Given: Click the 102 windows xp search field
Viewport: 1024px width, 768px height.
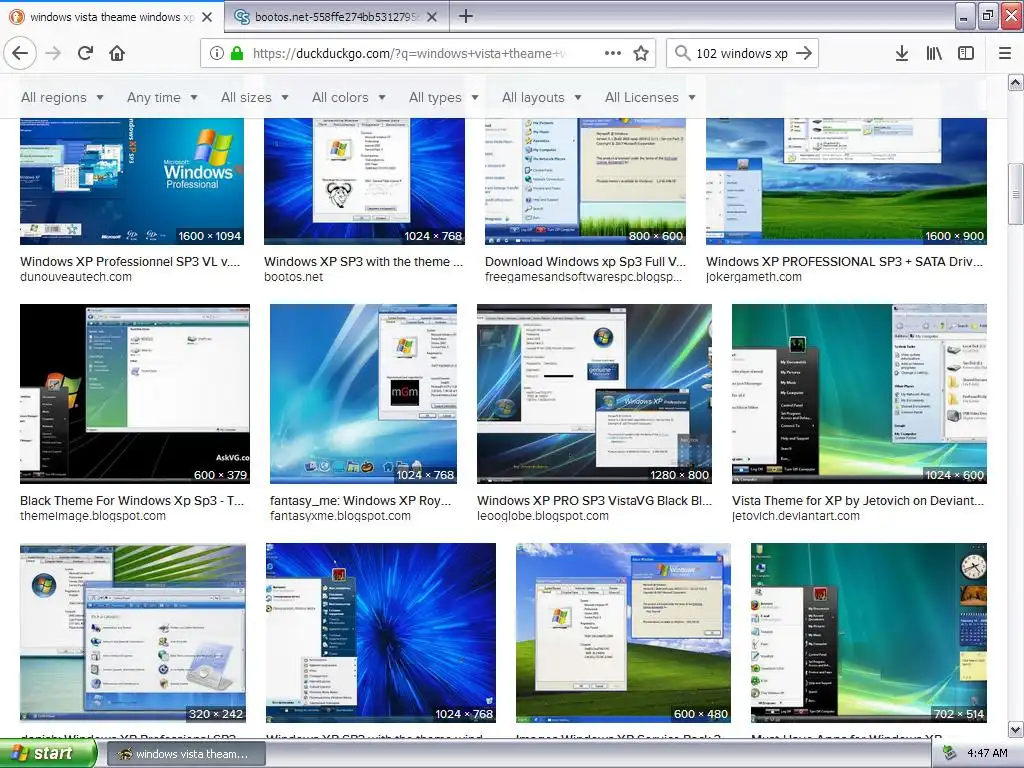Looking at the screenshot, I should 742,53.
